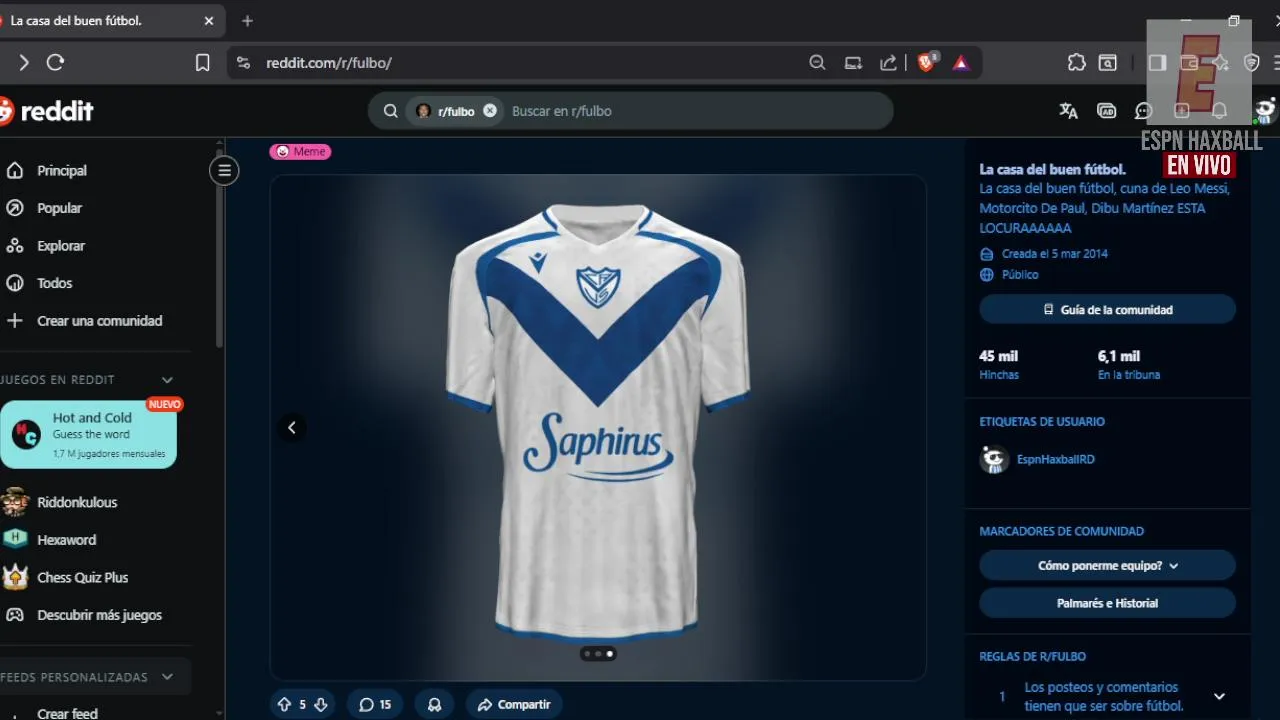Open the extensions puzzle icon
This screenshot has width=1280, height=720.
click(1076, 63)
